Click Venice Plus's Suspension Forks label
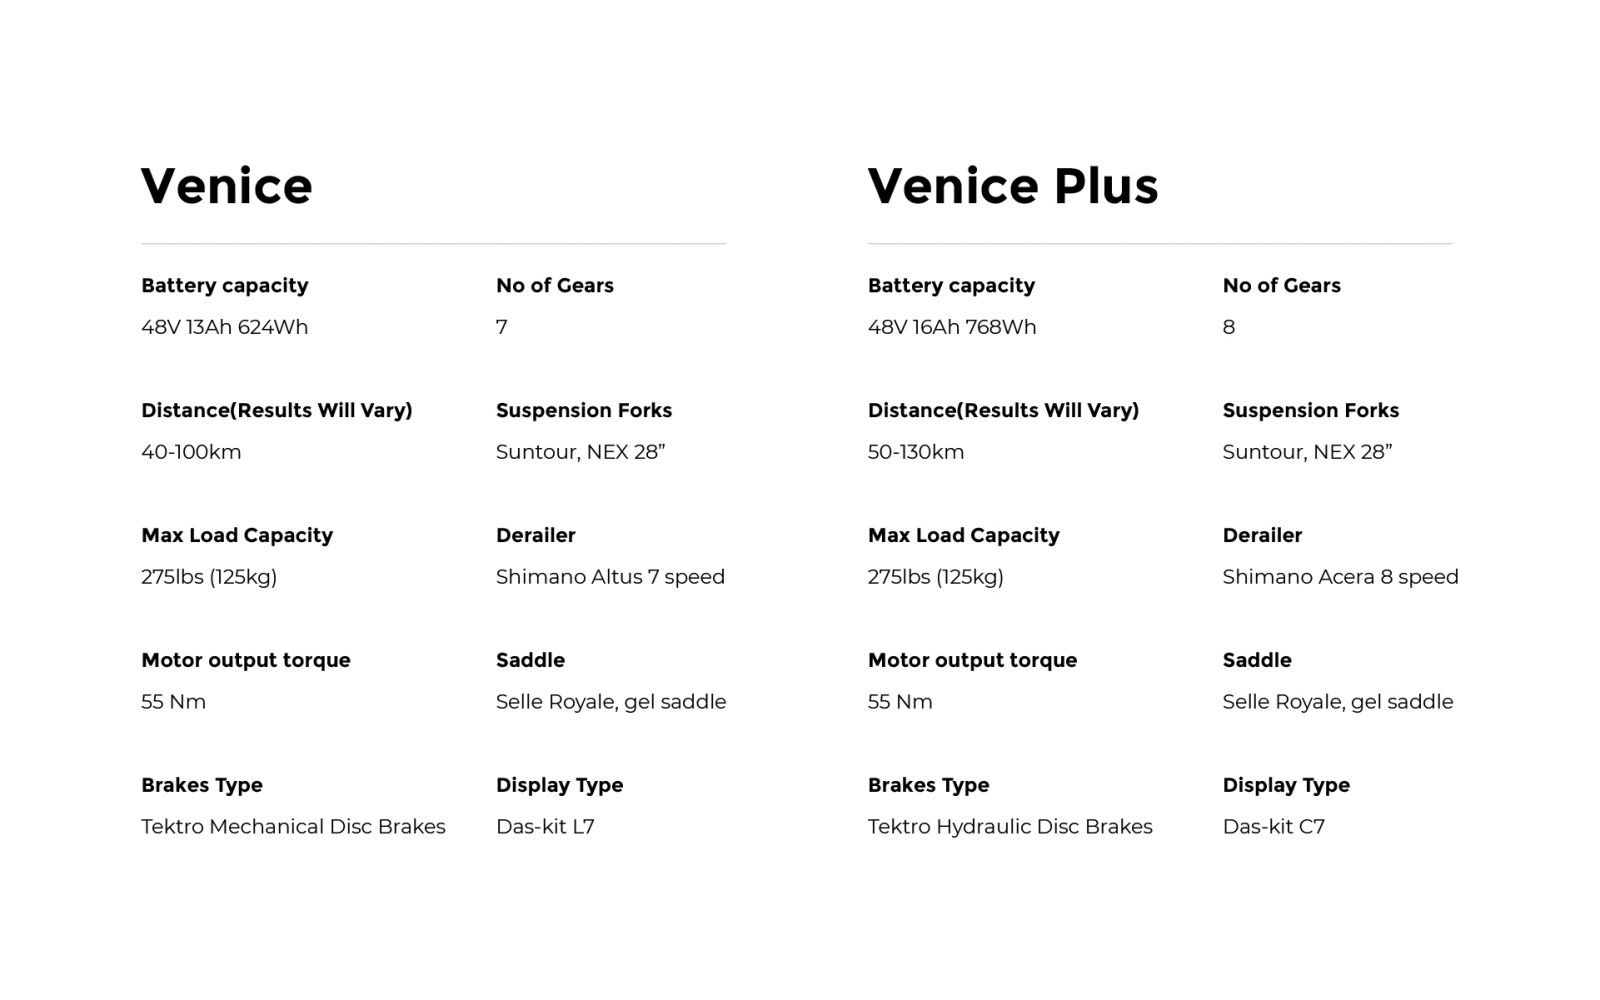1600x1000 pixels. [1310, 411]
